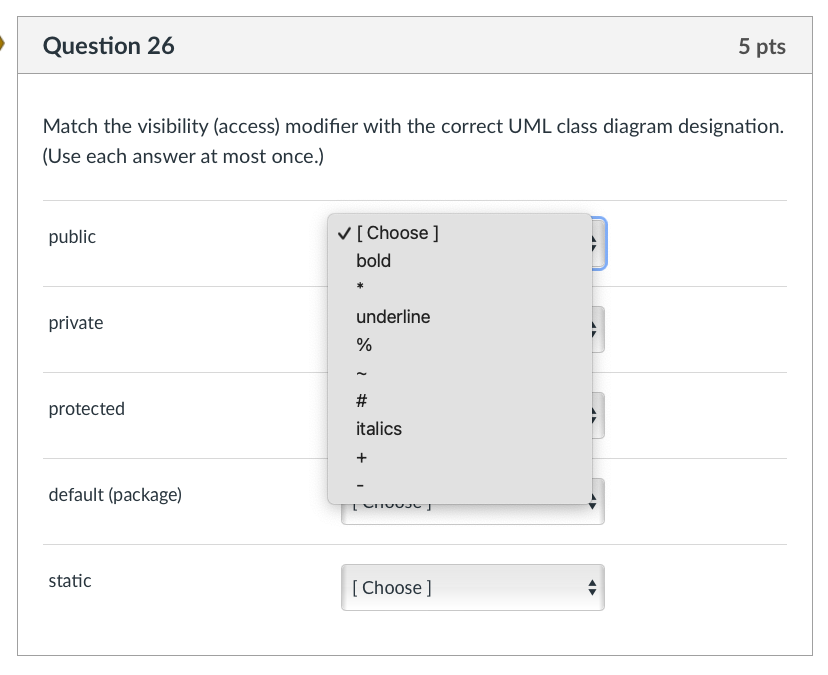Click the 'Question 26' heading
The width and height of the screenshot is (828, 675).
pos(108,46)
